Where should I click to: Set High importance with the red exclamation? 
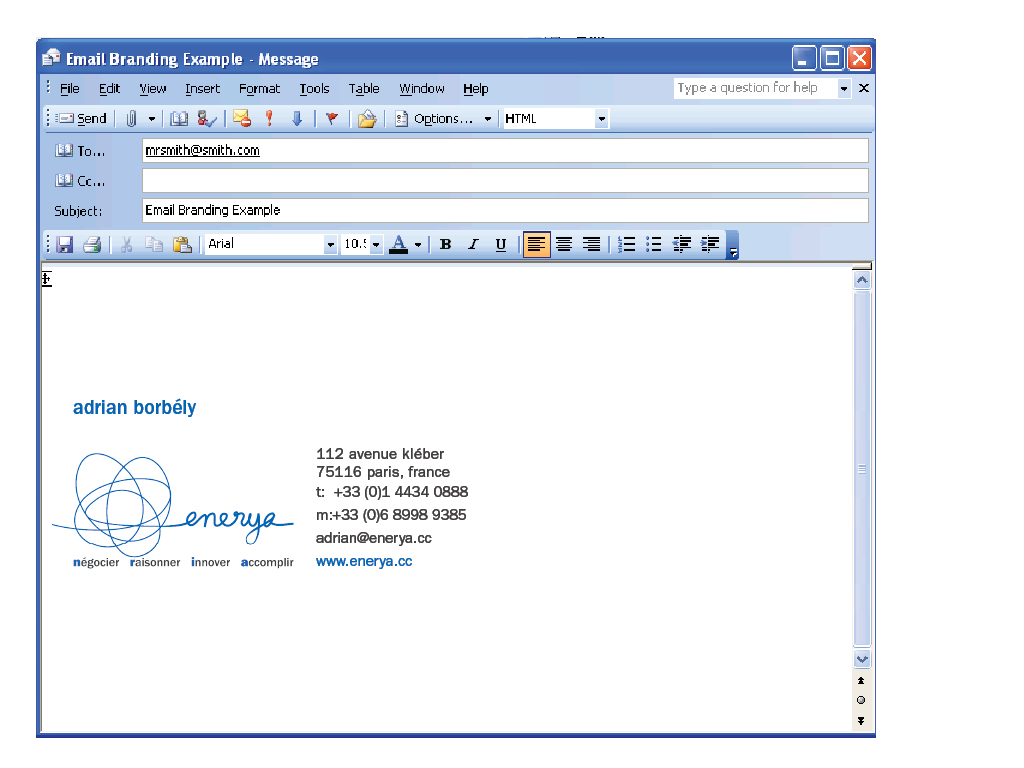[x=269, y=119]
